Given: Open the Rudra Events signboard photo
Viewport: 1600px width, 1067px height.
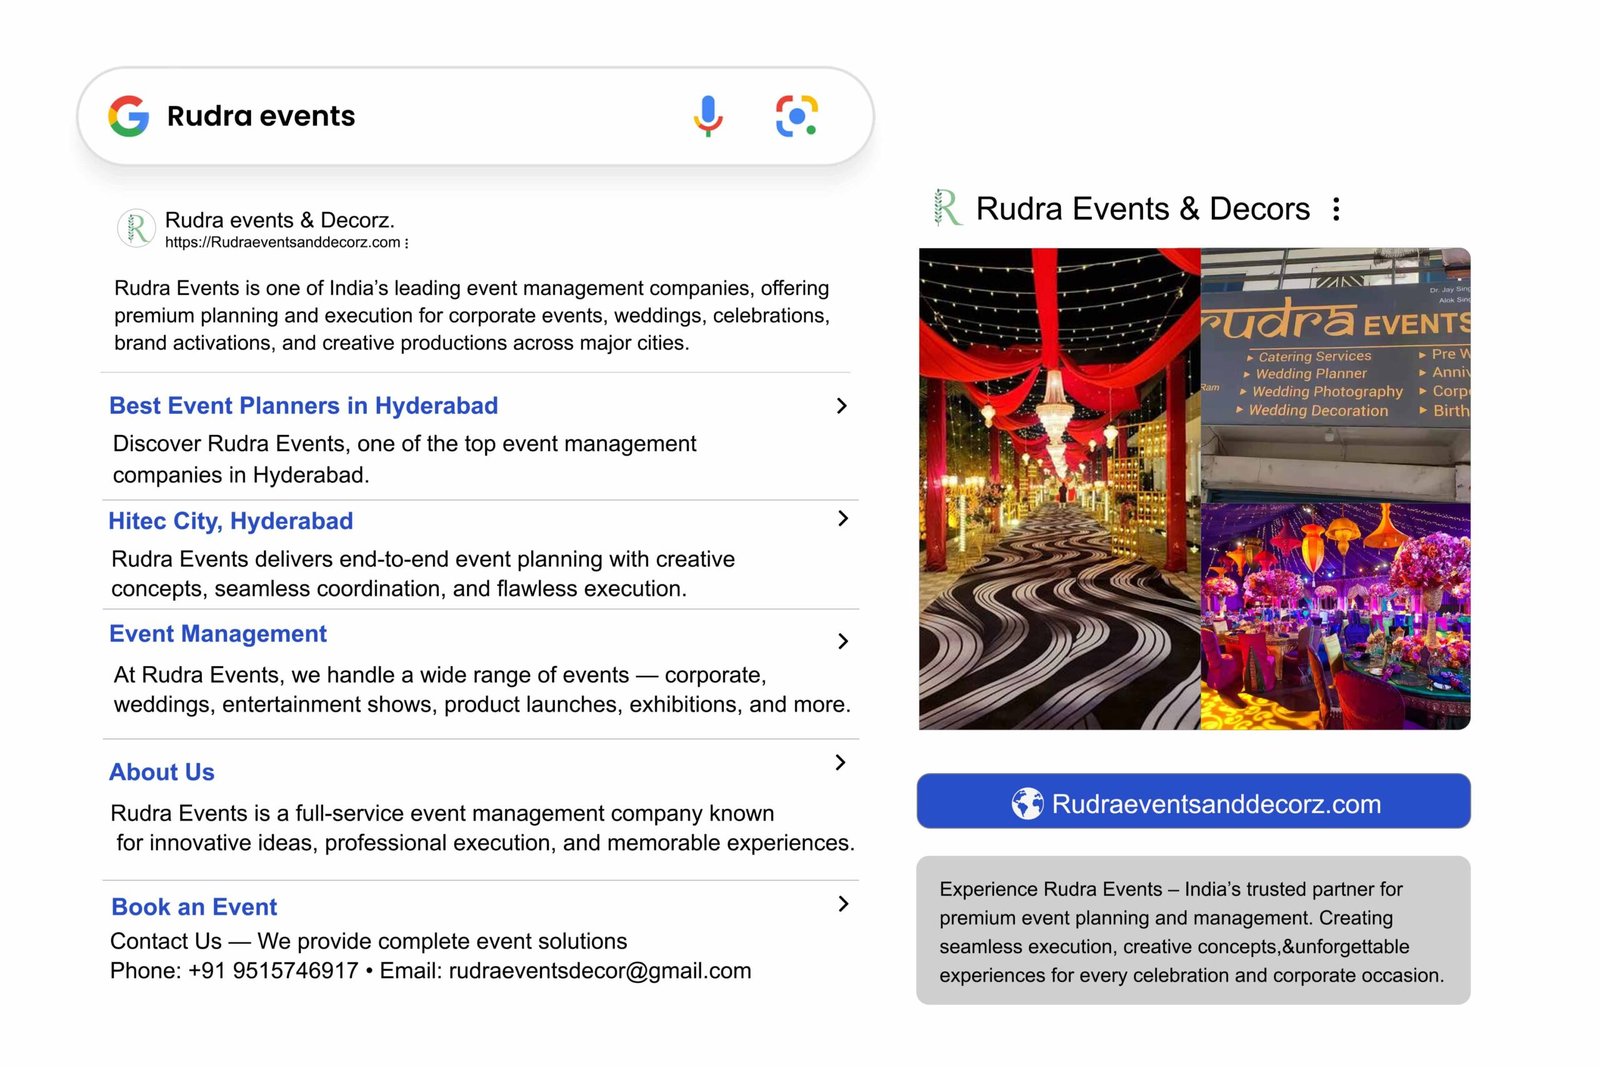Looking at the screenshot, I should 1335,374.
